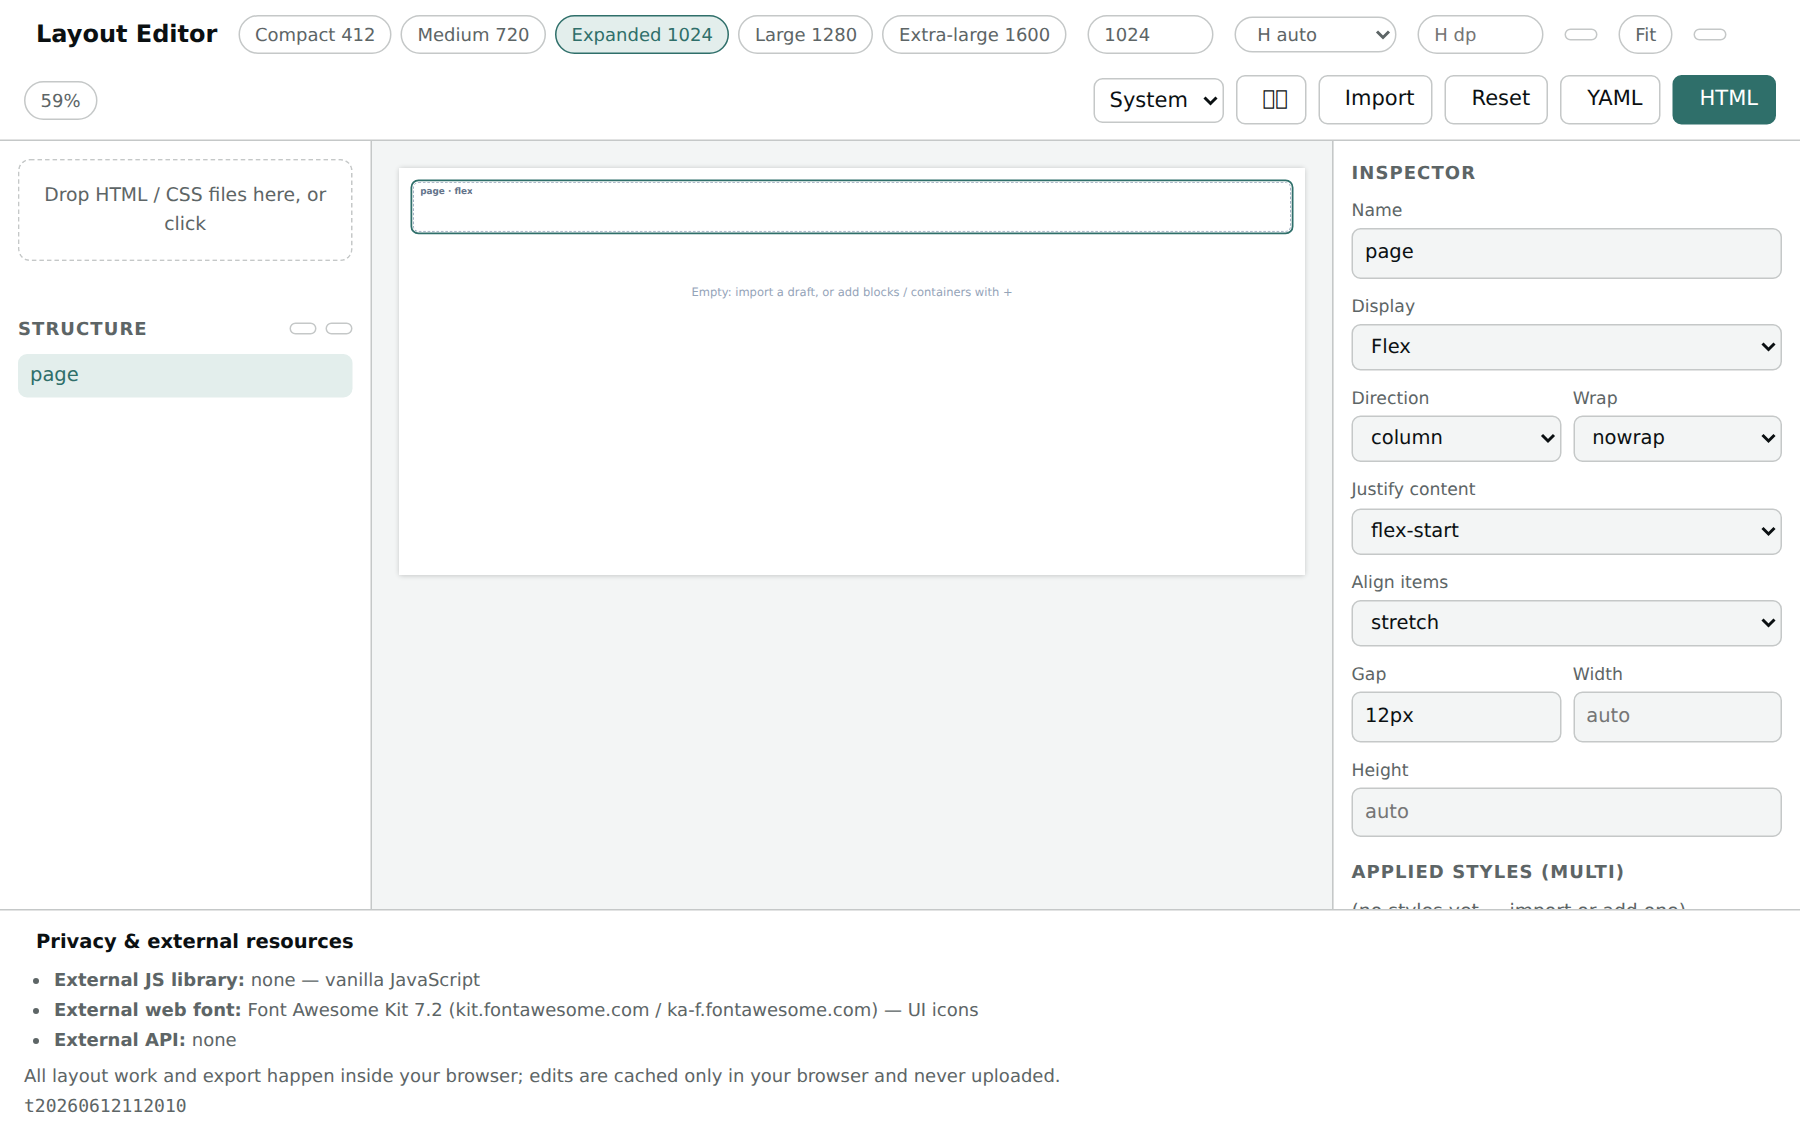Open the System theme dropdown
1800x1140 pixels.
1158,100
